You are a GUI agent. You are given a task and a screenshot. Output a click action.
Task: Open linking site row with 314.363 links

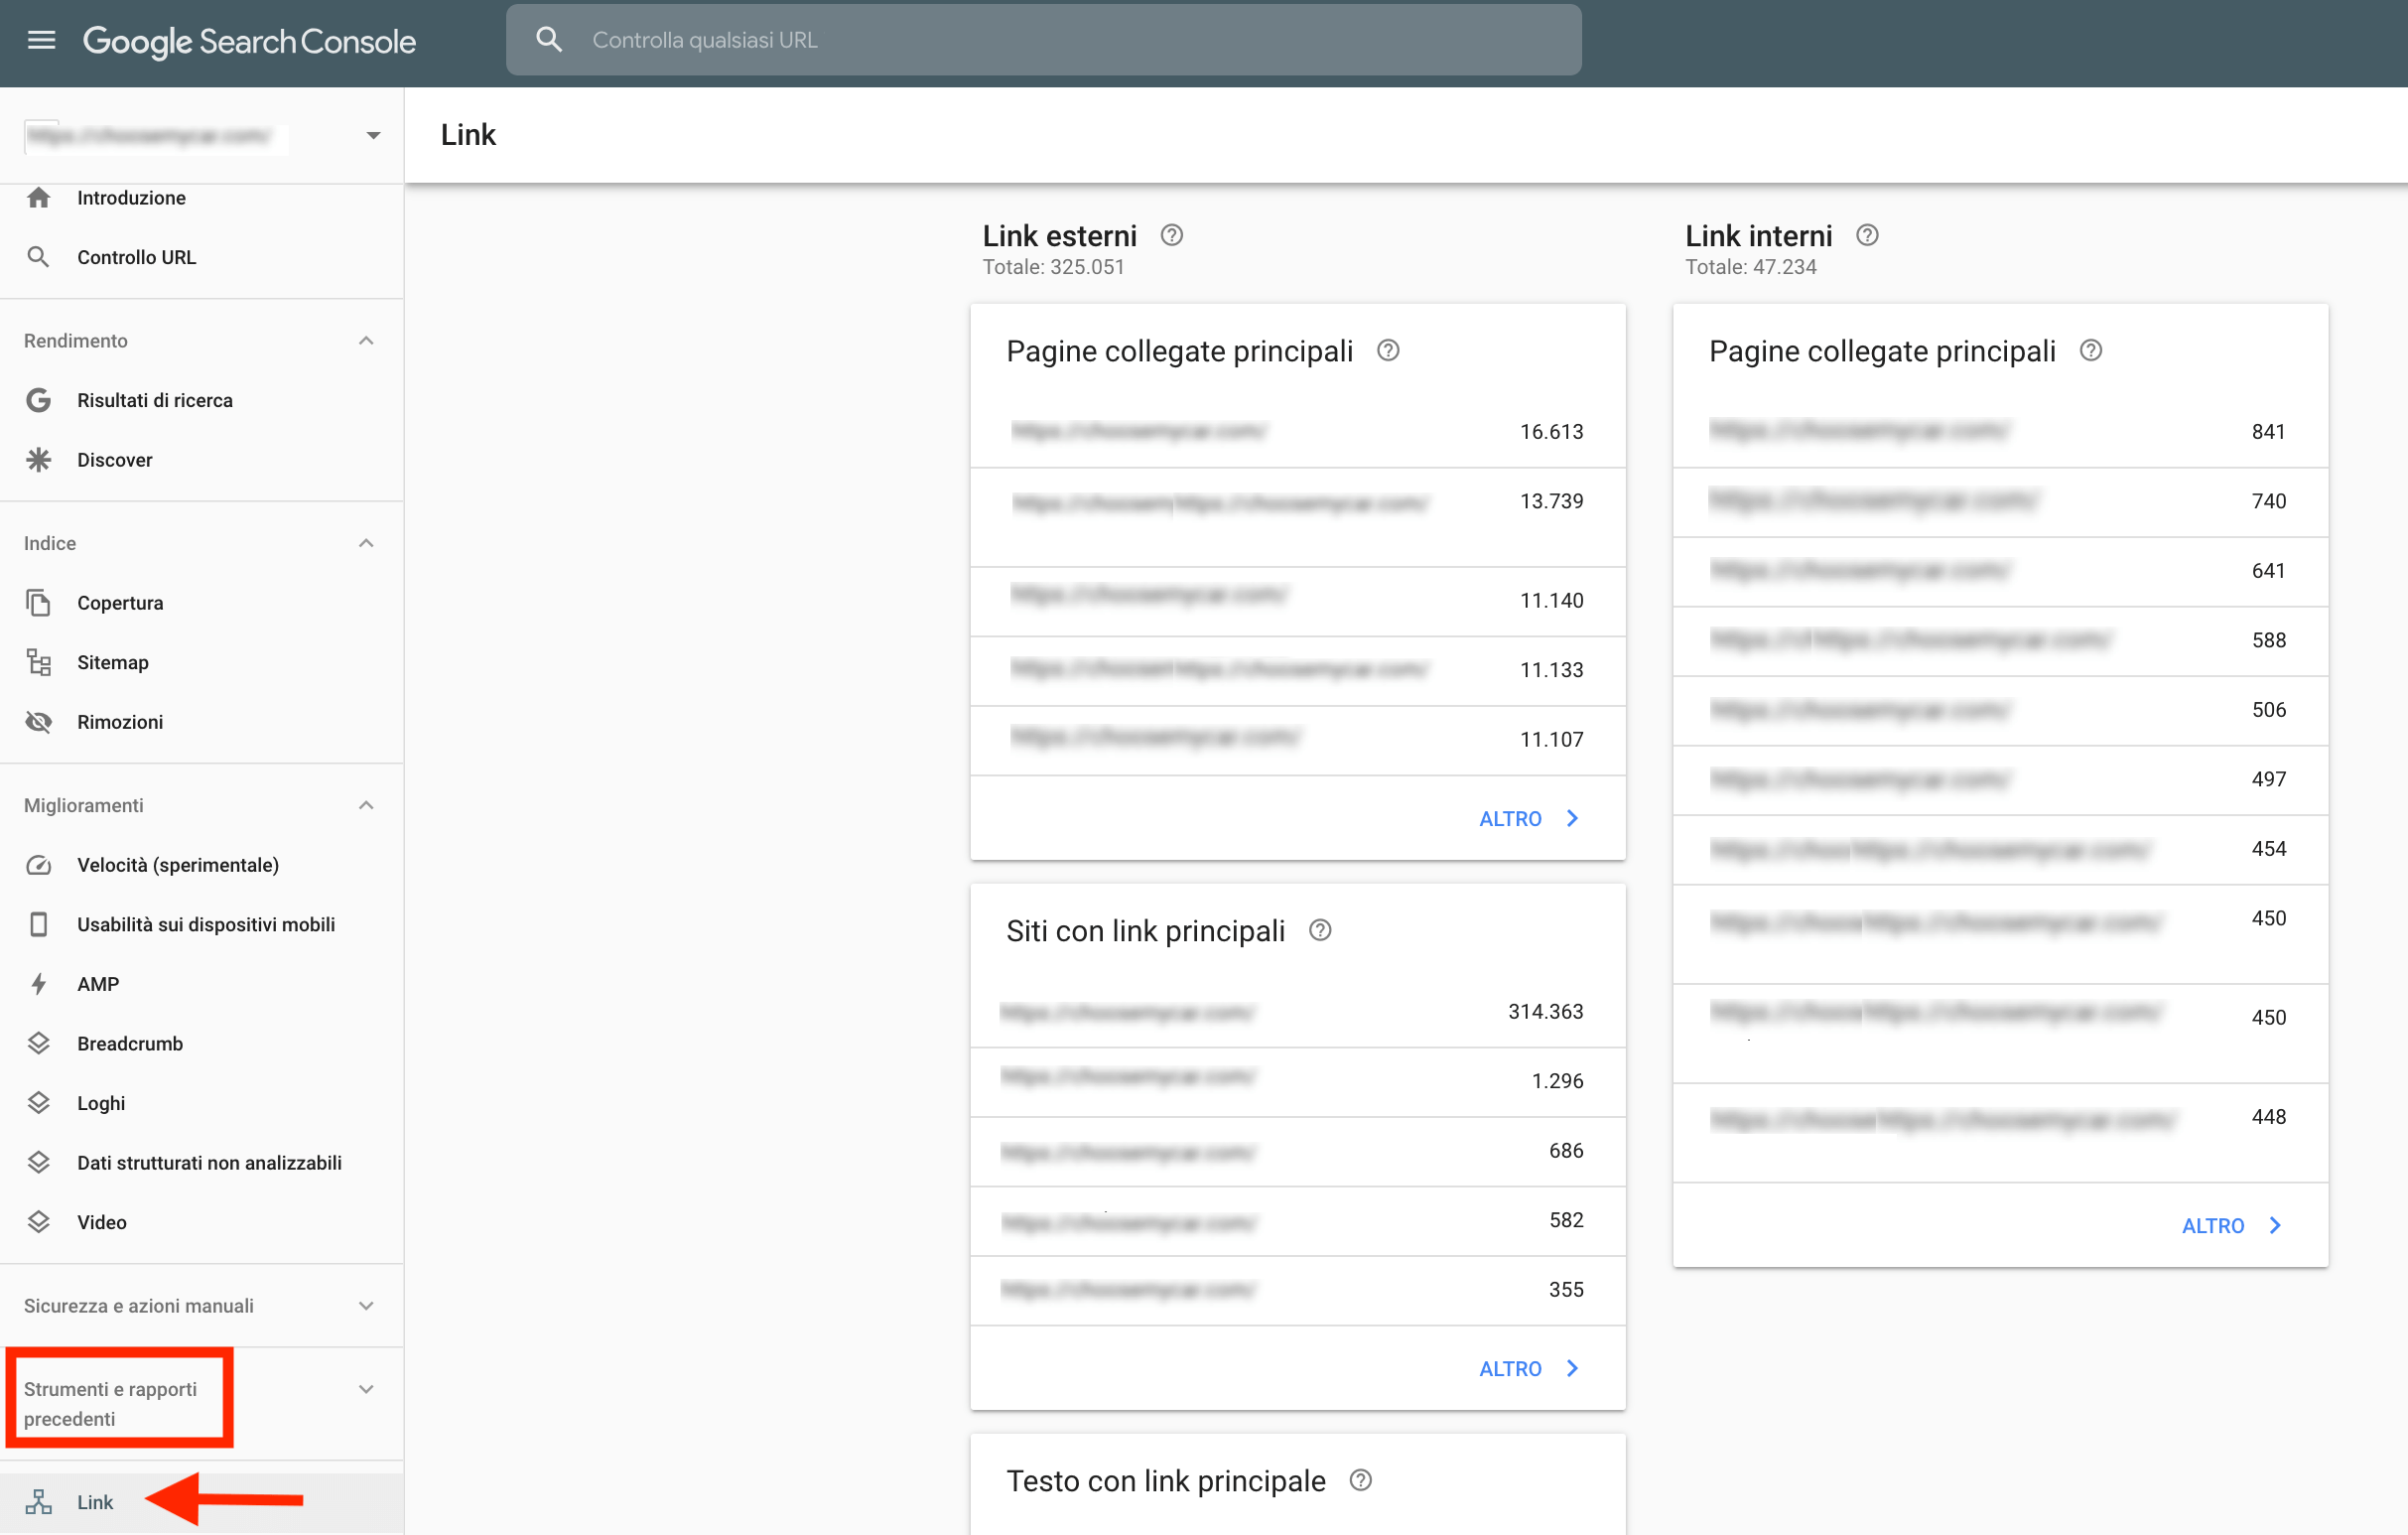[x=1298, y=1012]
